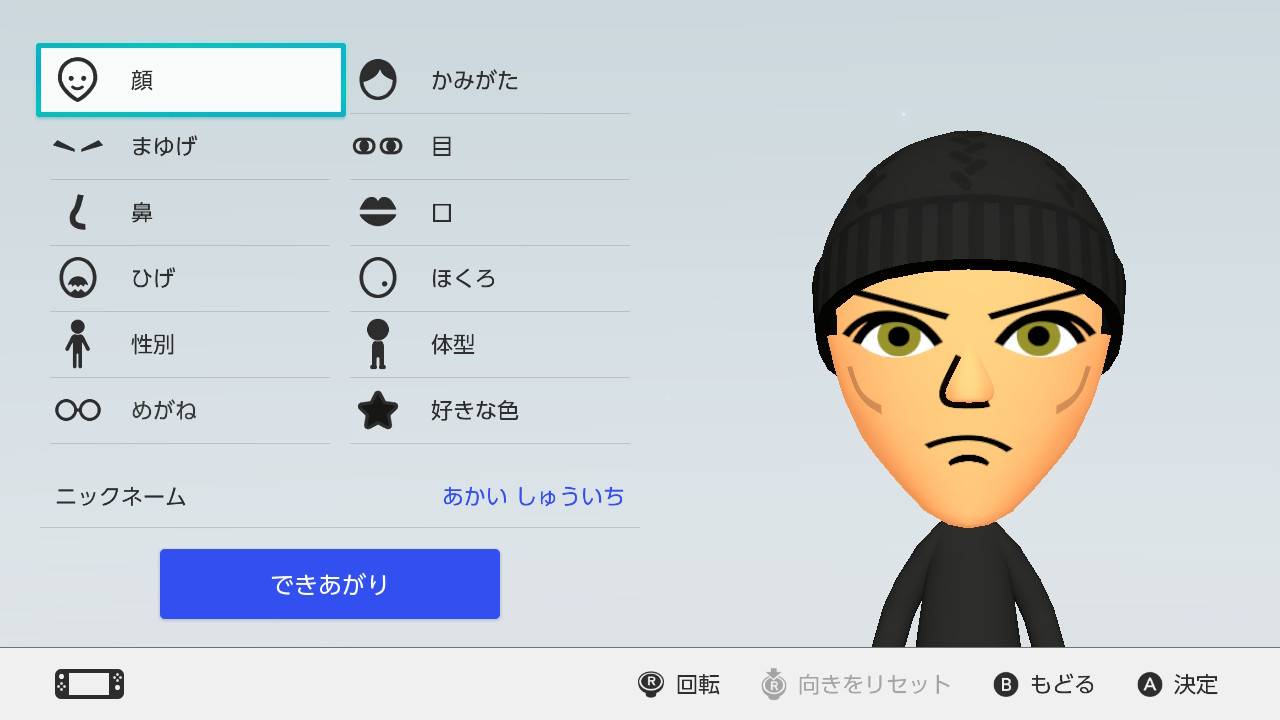Click the 回転 rotate control
This screenshot has height=720, width=1280.
(x=679, y=684)
